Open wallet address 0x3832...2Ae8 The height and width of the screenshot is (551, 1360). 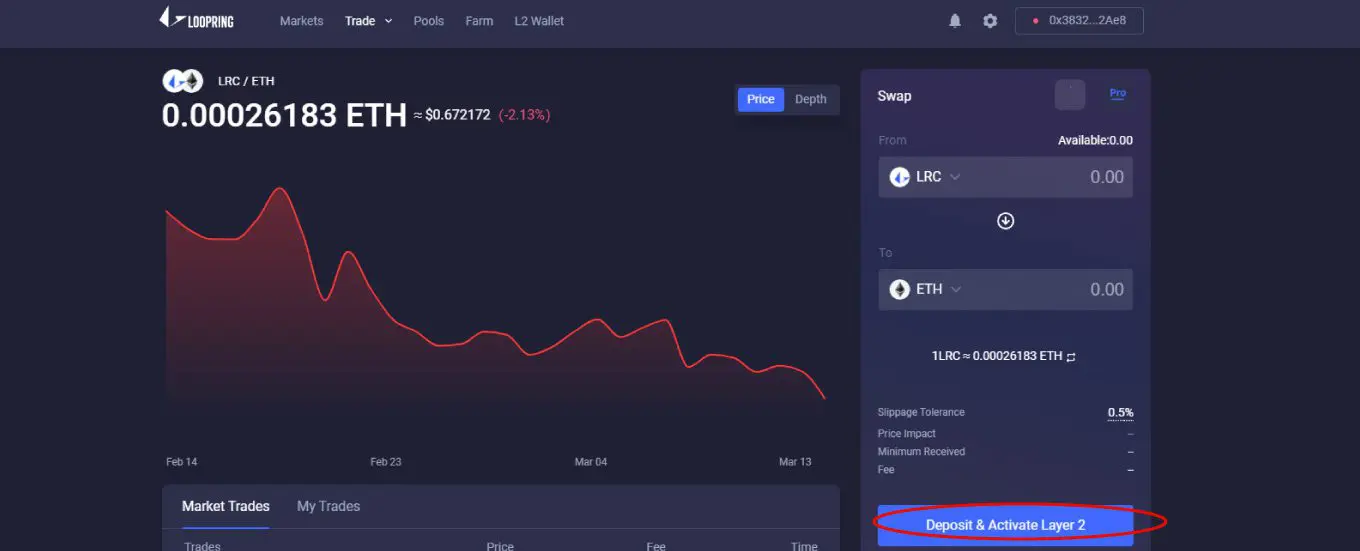pos(1079,21)
